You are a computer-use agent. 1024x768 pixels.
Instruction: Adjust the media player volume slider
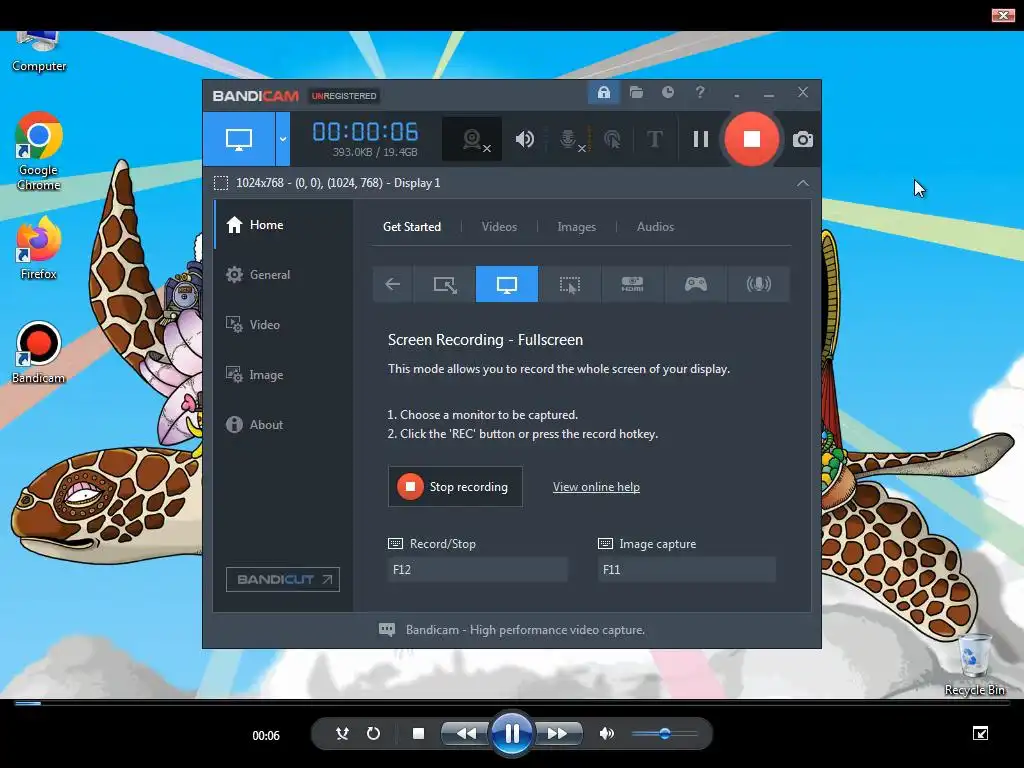pos(664,733)
